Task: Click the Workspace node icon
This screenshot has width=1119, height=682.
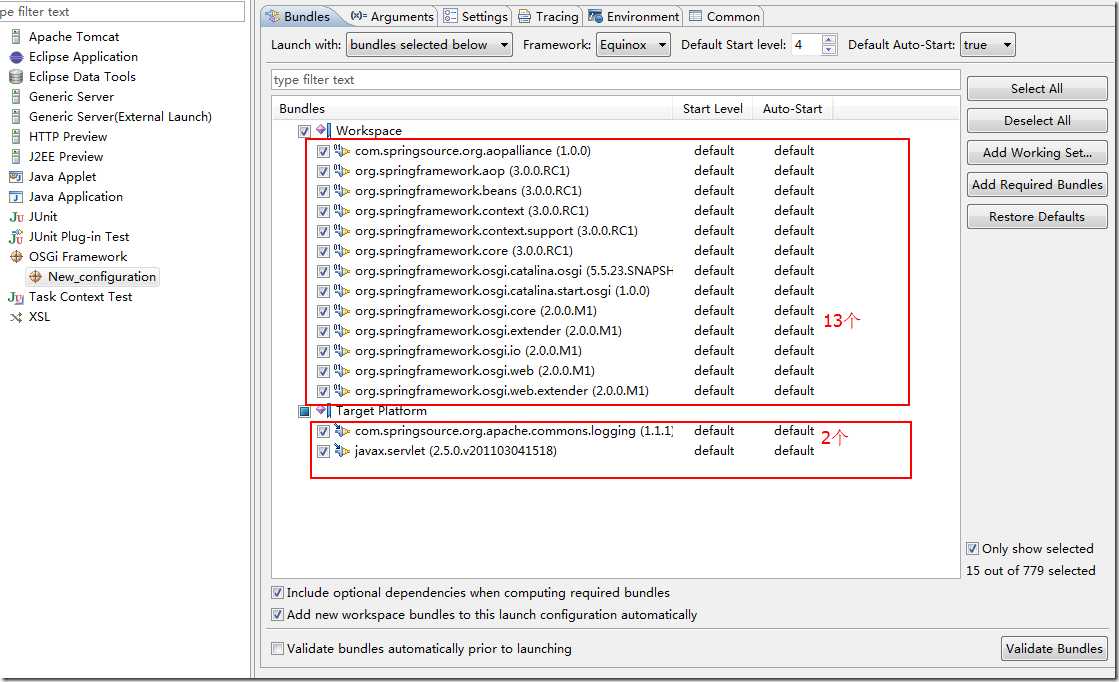Action: pos(323,130)
